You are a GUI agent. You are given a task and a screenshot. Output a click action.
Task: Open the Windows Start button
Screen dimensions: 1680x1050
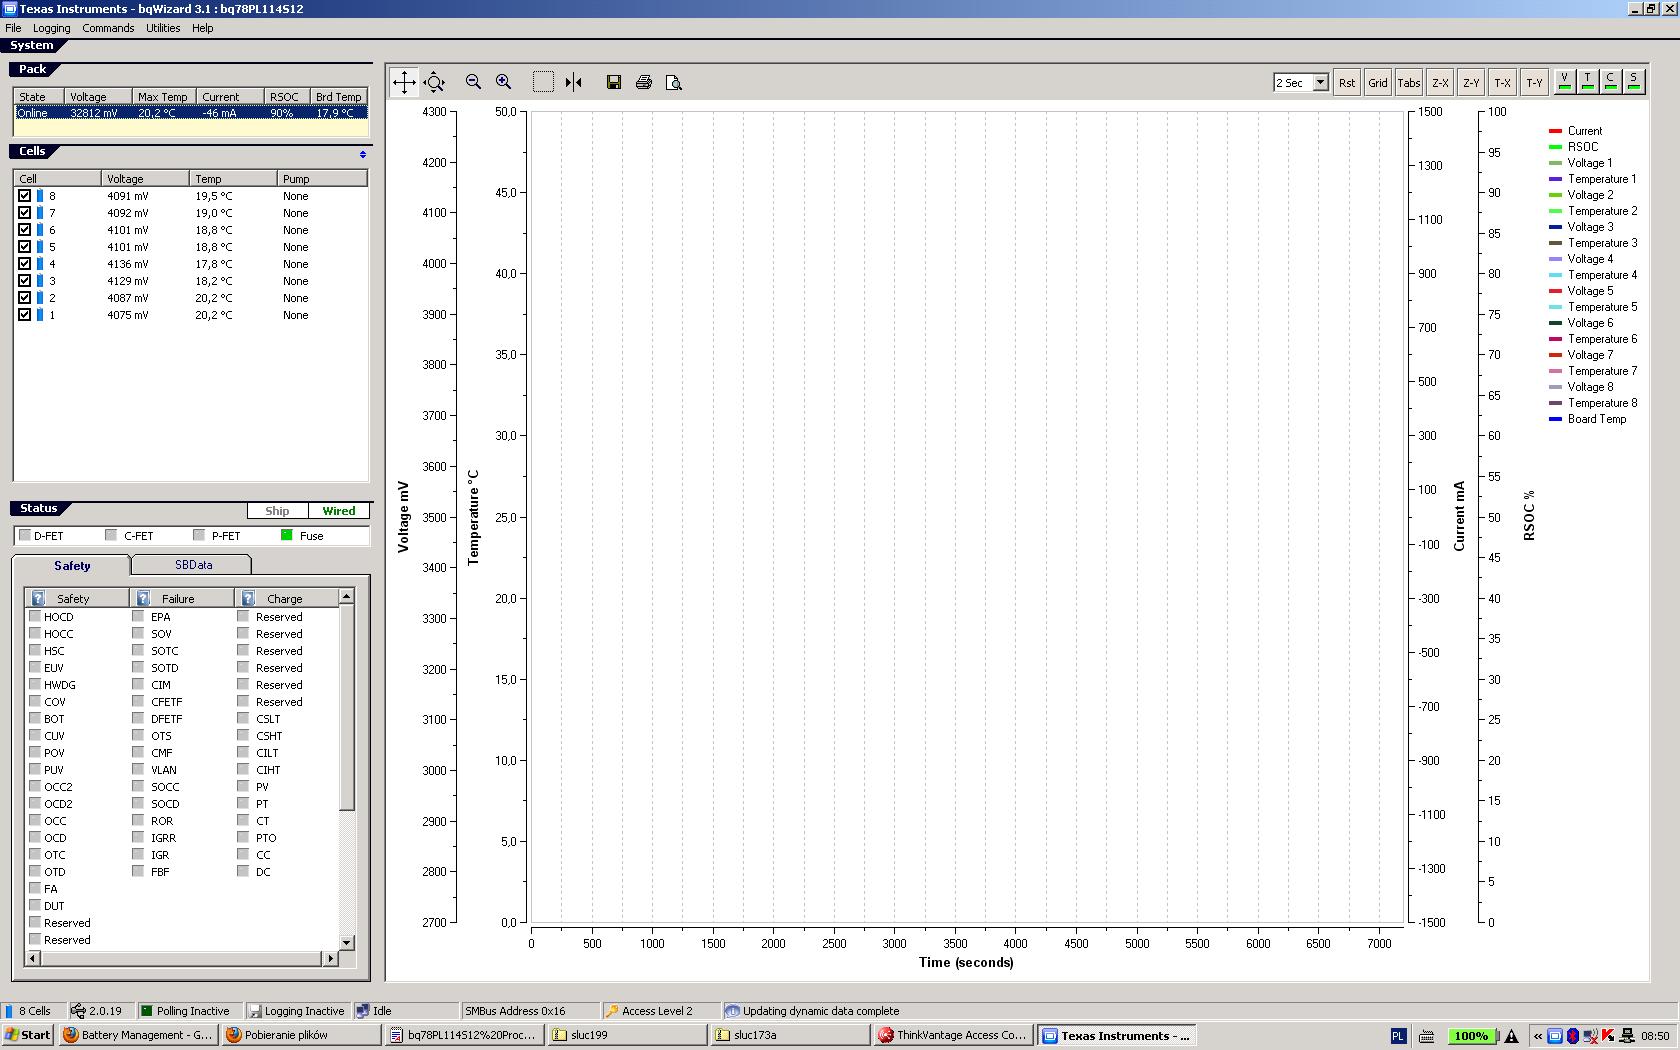point(28,1035)
